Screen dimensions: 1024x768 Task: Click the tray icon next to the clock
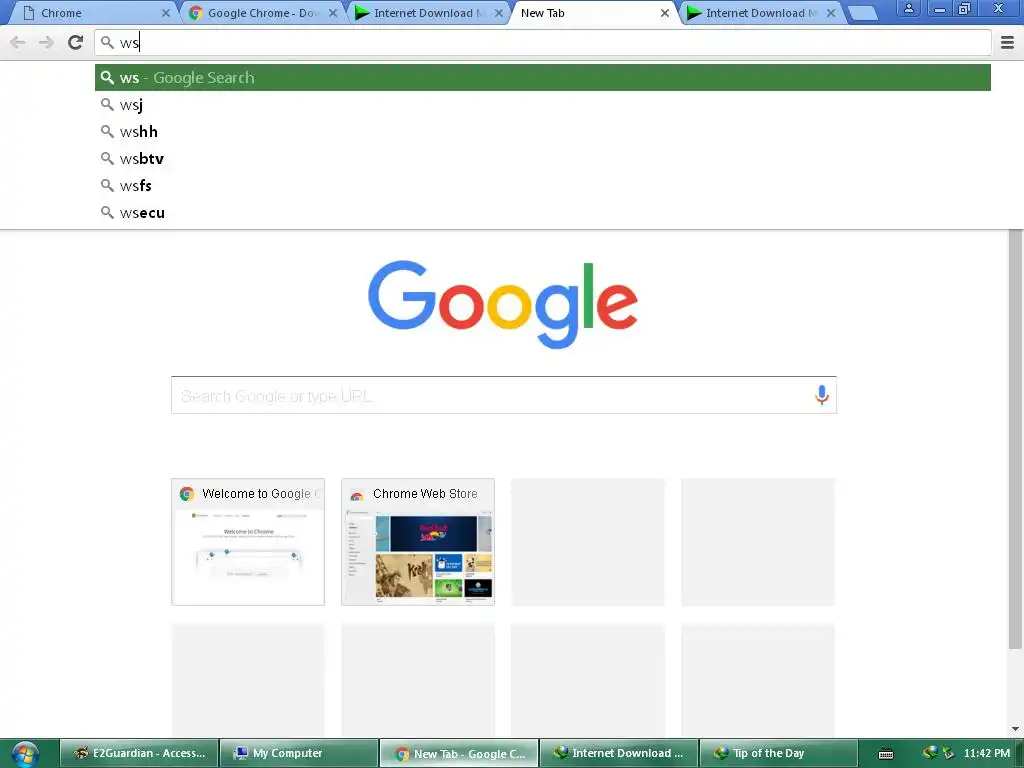coord(948,754)
